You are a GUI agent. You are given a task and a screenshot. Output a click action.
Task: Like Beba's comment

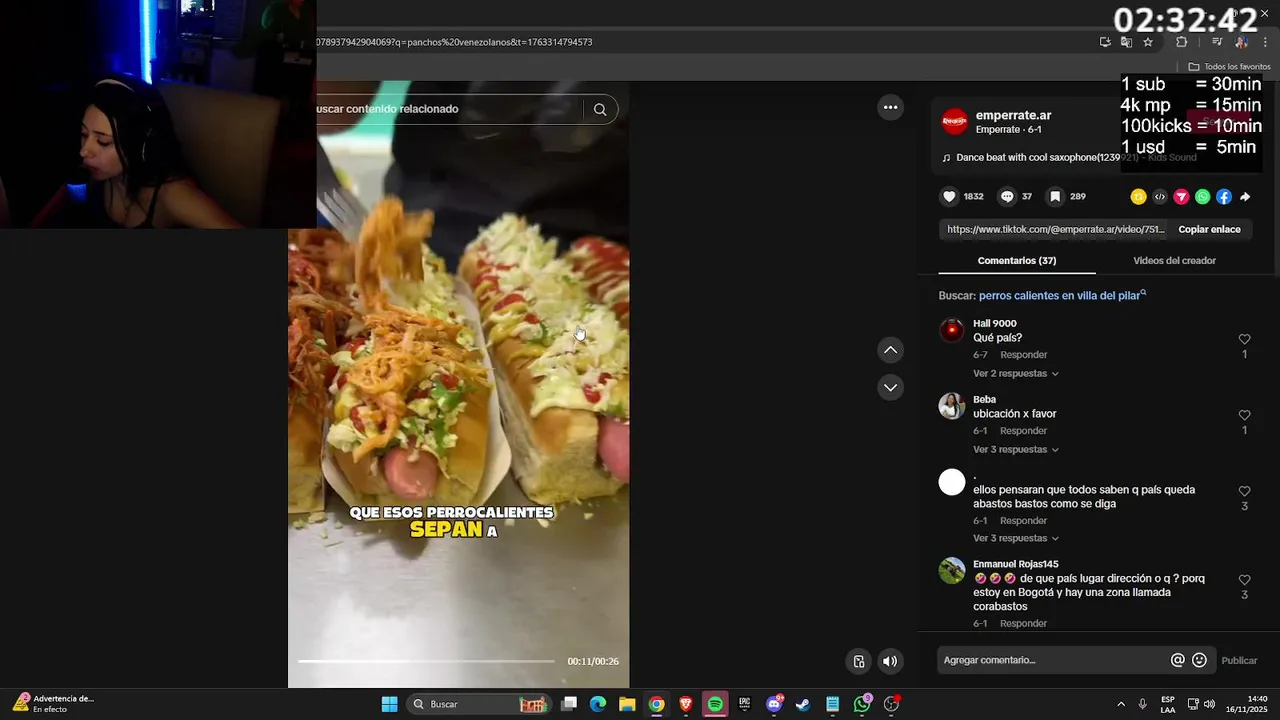point(1244,416)
